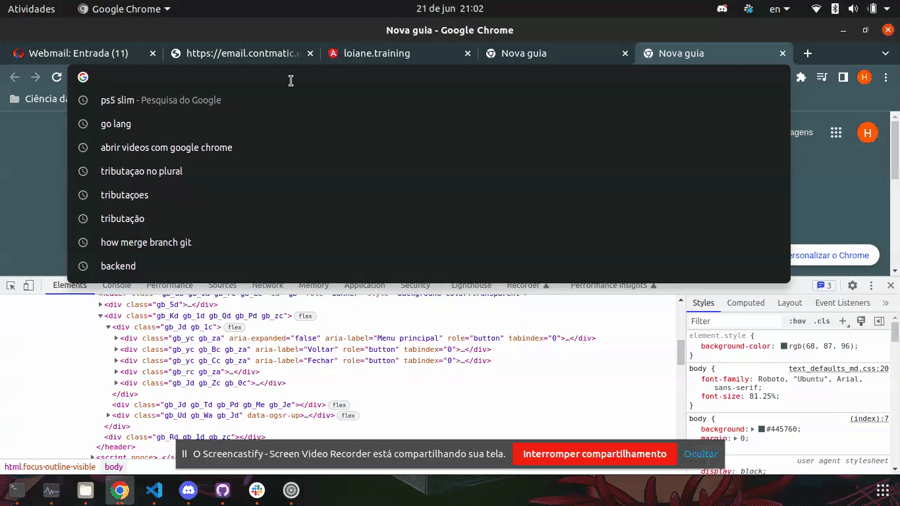Screen dimensions: 900x506
Task: Open the Terminal from the dock
Action: [x=17, y=490]
